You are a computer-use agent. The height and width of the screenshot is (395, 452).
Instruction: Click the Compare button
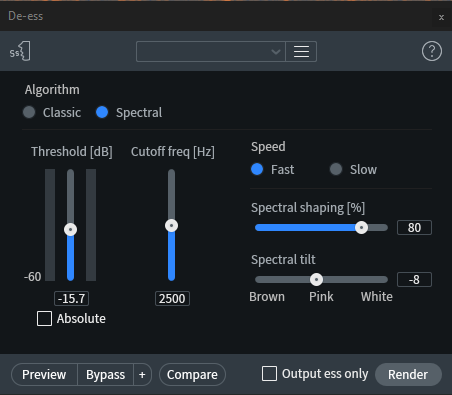click(192, 374)
